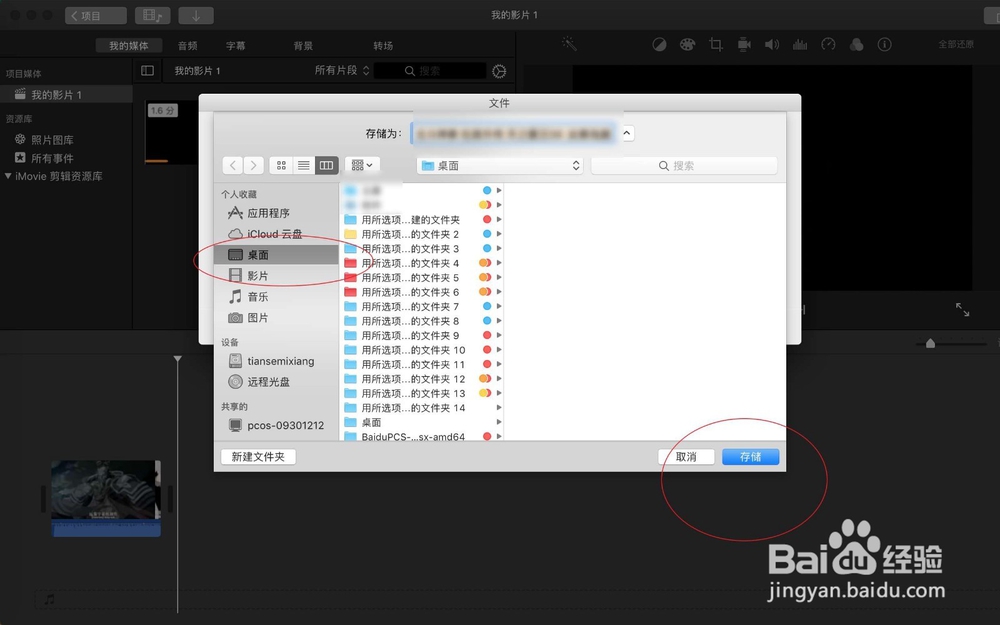
Task: Select the volume adjustment speaker icon
Action: (771, 44)
